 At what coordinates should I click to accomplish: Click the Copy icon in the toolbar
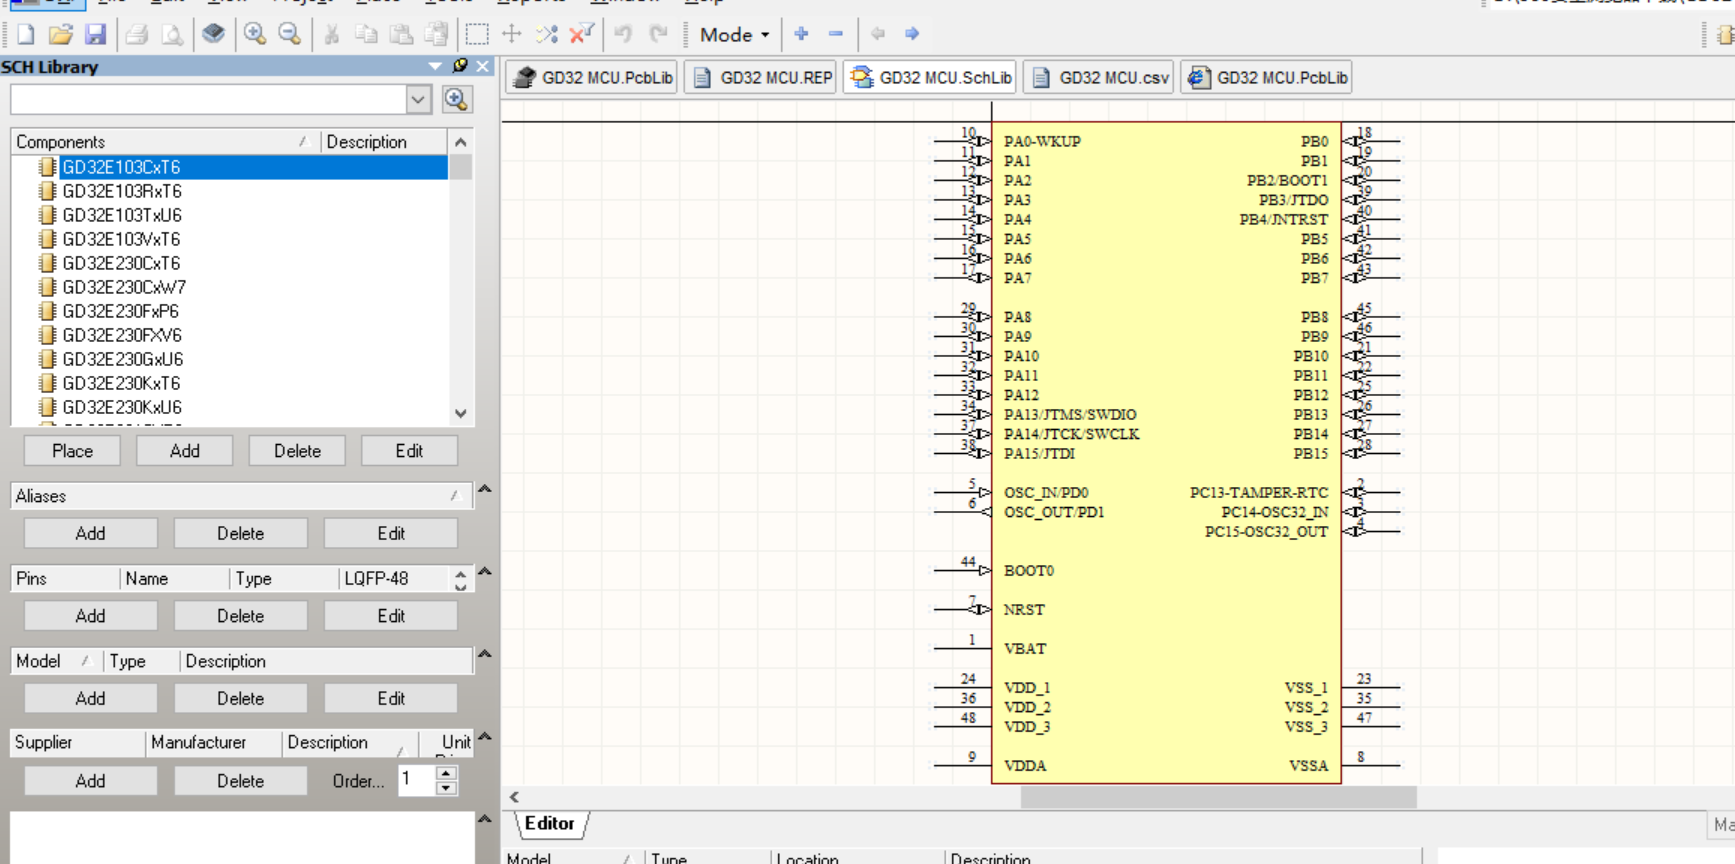coord(366,34)
